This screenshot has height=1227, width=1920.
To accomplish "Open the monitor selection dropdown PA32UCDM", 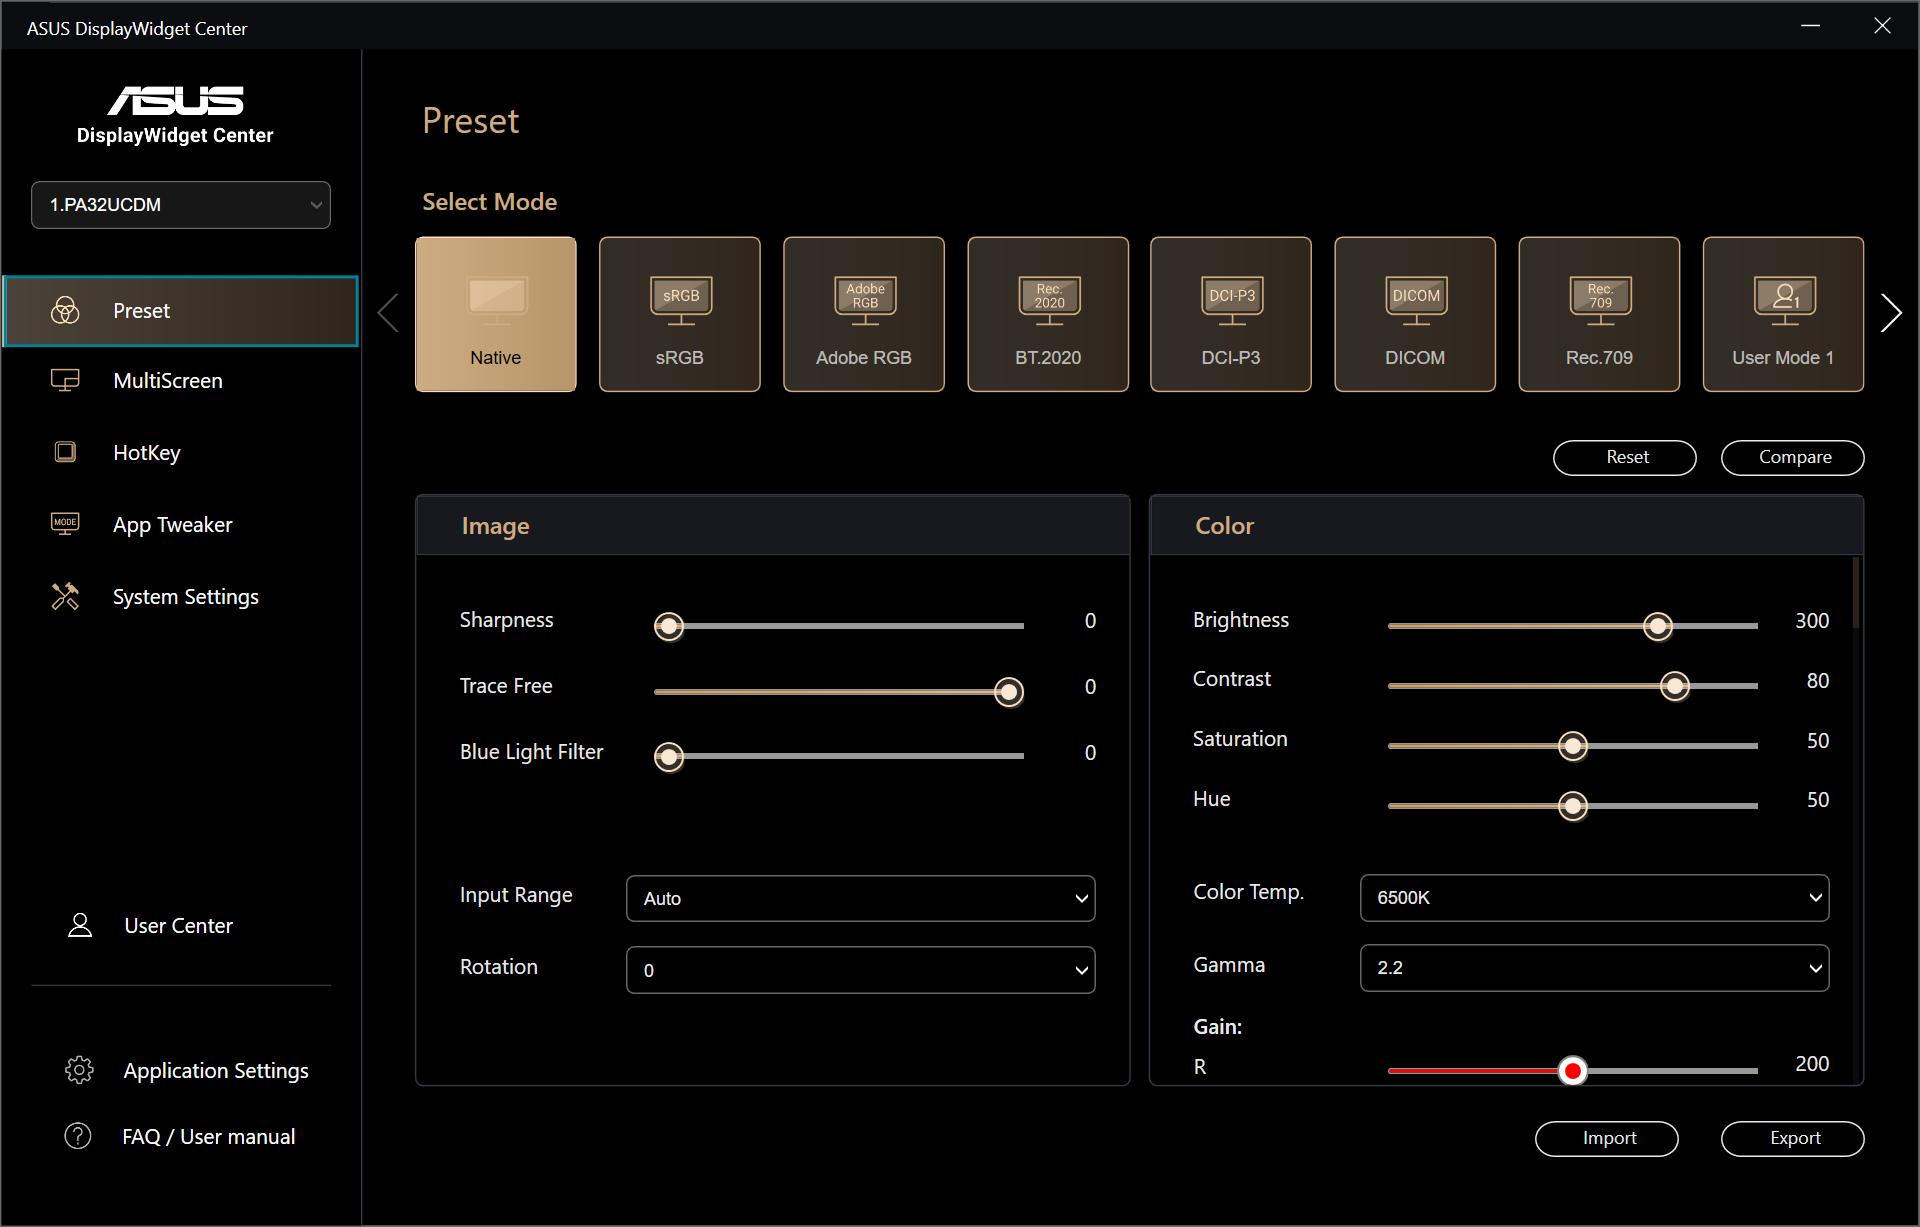I will (181, 205).
